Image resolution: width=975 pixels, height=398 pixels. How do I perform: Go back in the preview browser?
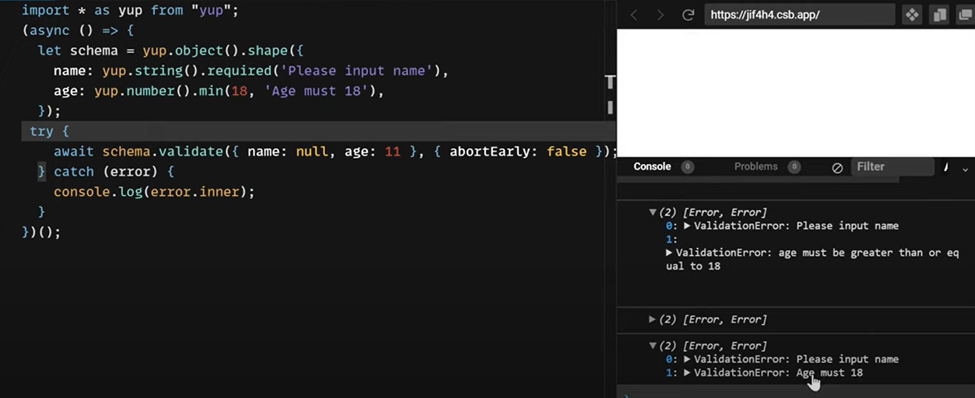(x=634, y=15)
